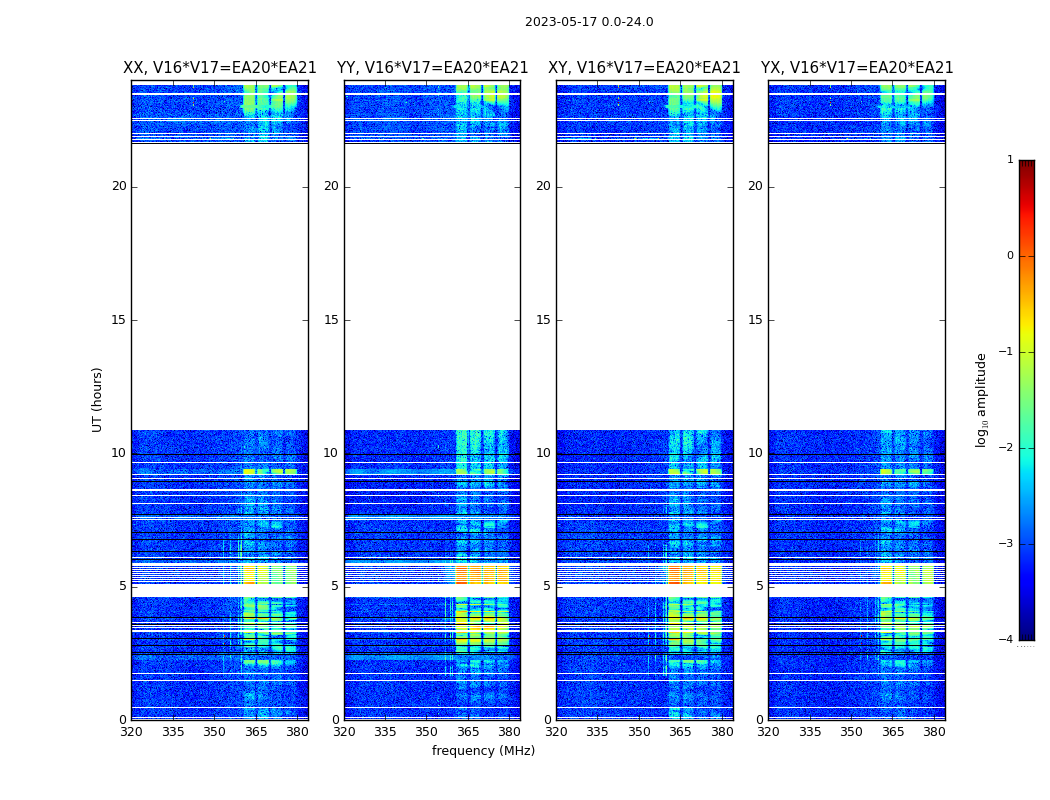Click the 320 MHz tick label under the XX plot

click(131, 732)
